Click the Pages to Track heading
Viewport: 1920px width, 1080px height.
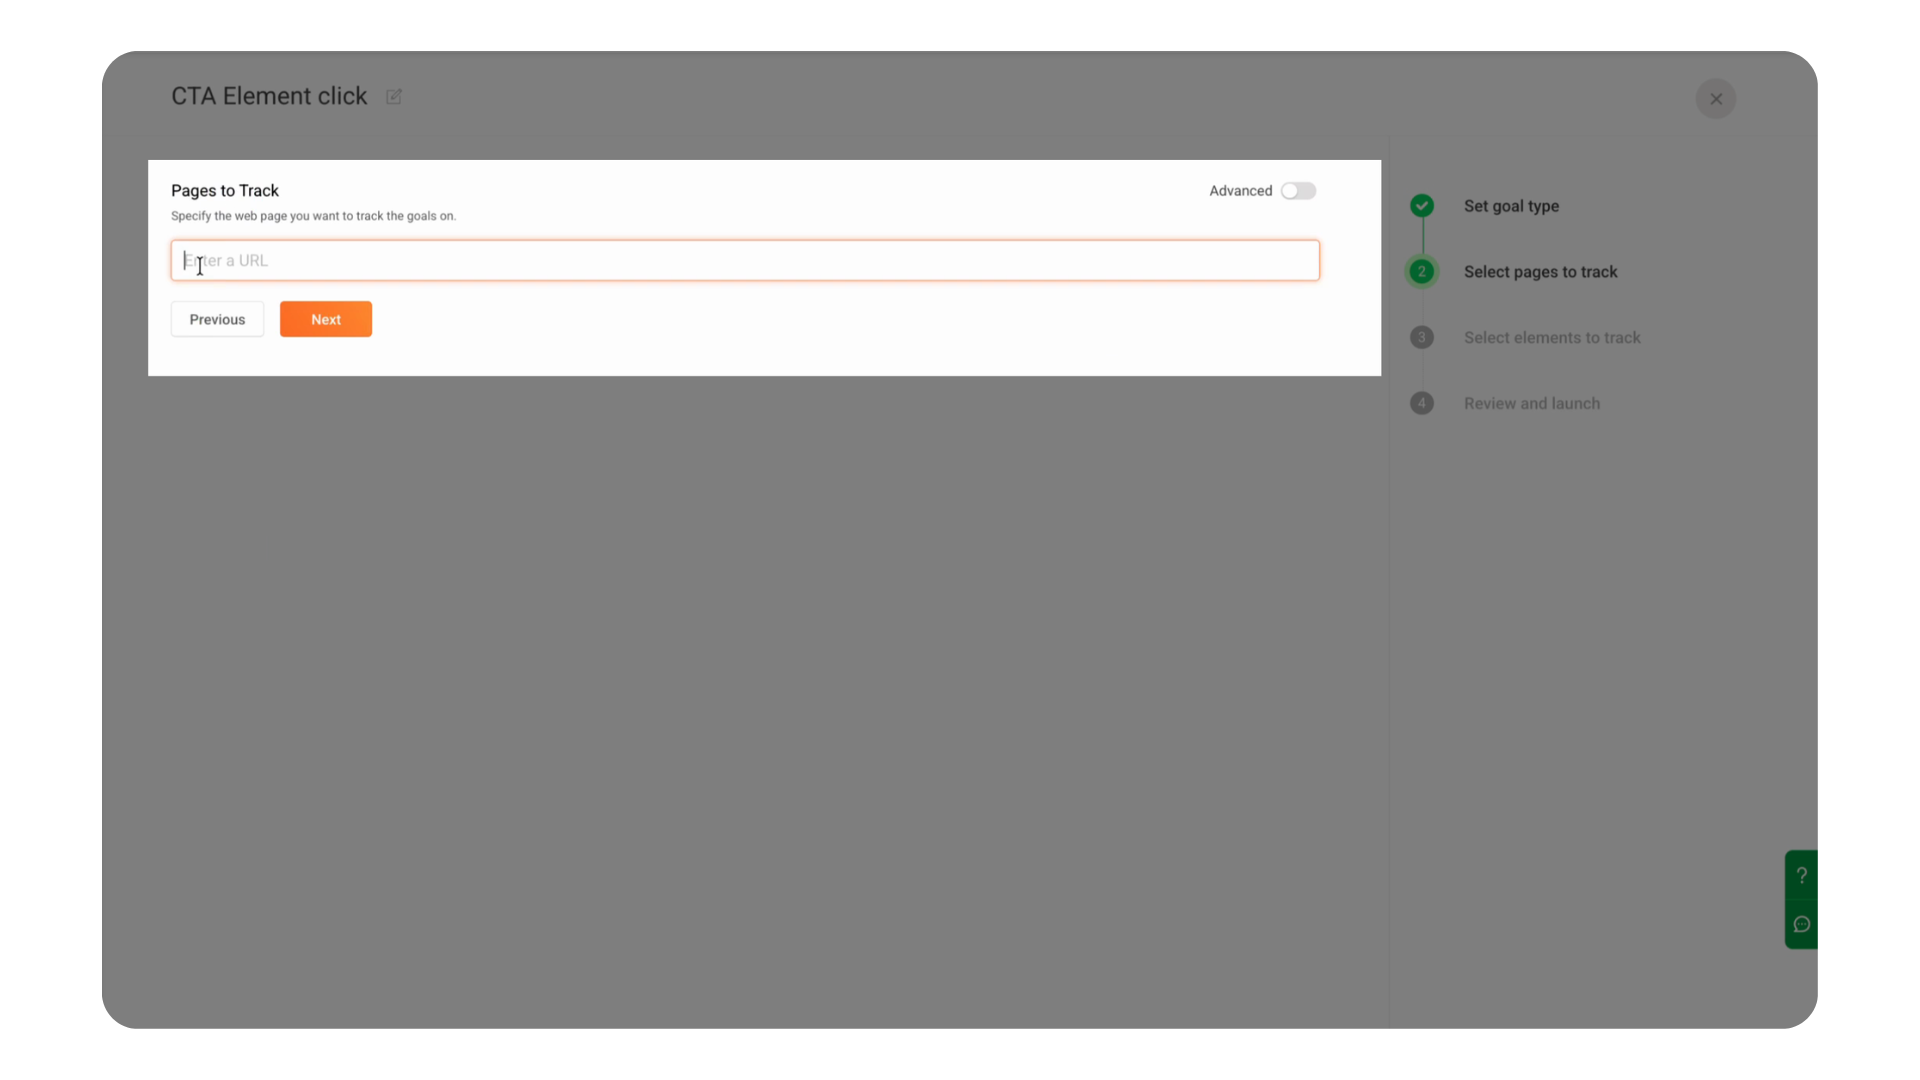click(225, 191)
